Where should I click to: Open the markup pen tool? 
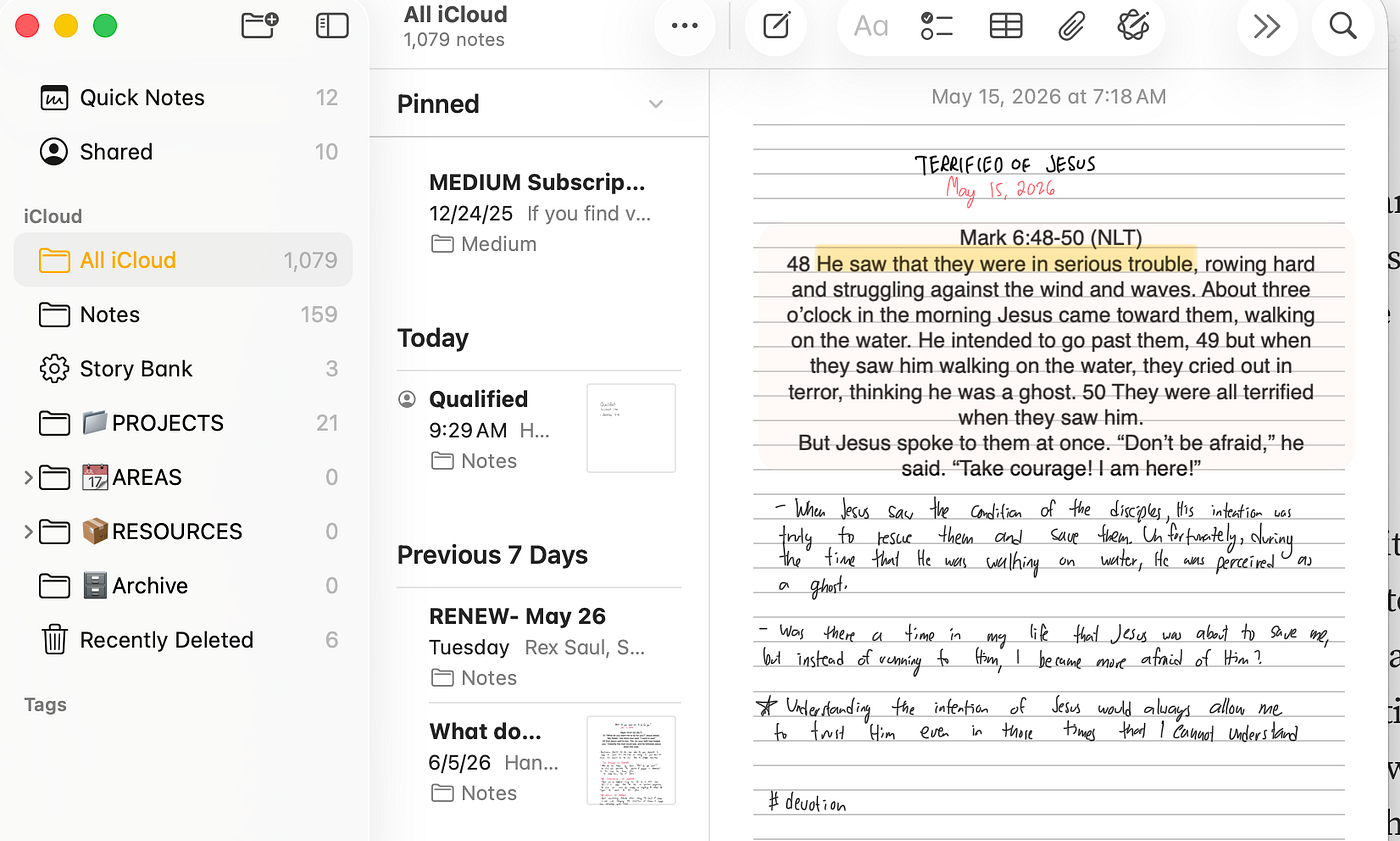[x=1133, y=26]
